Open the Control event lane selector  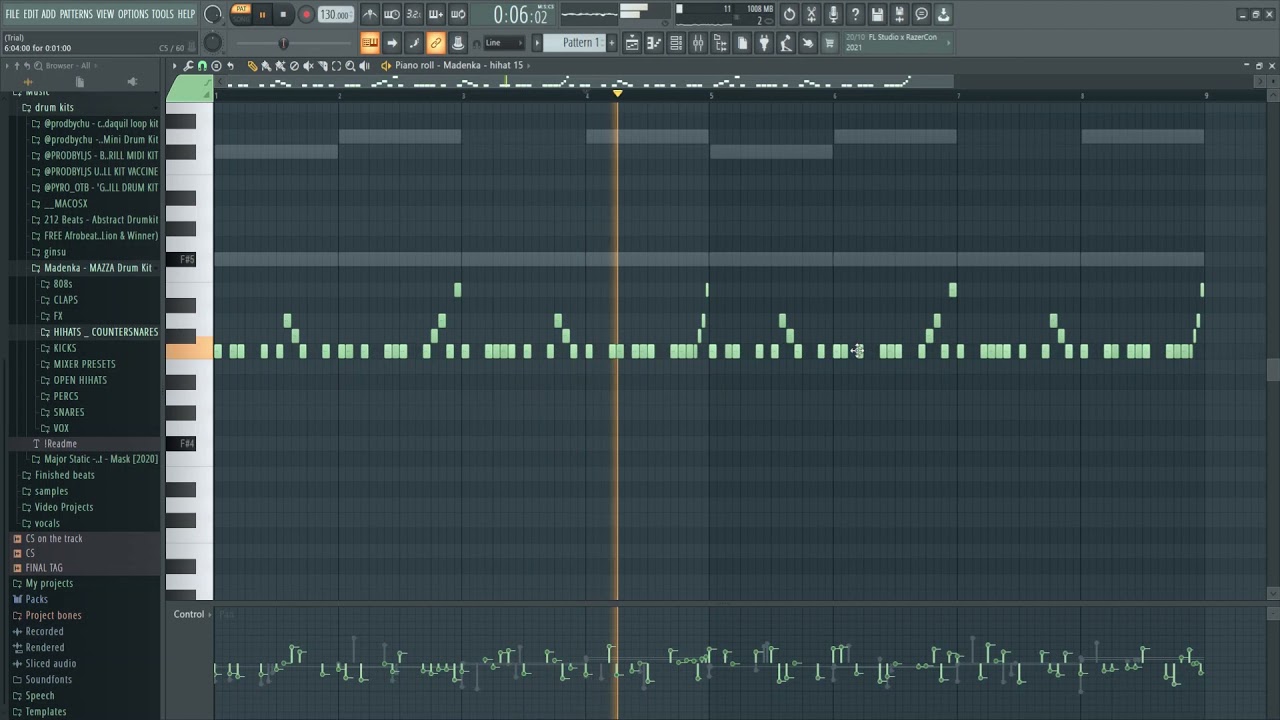[191, 614]
